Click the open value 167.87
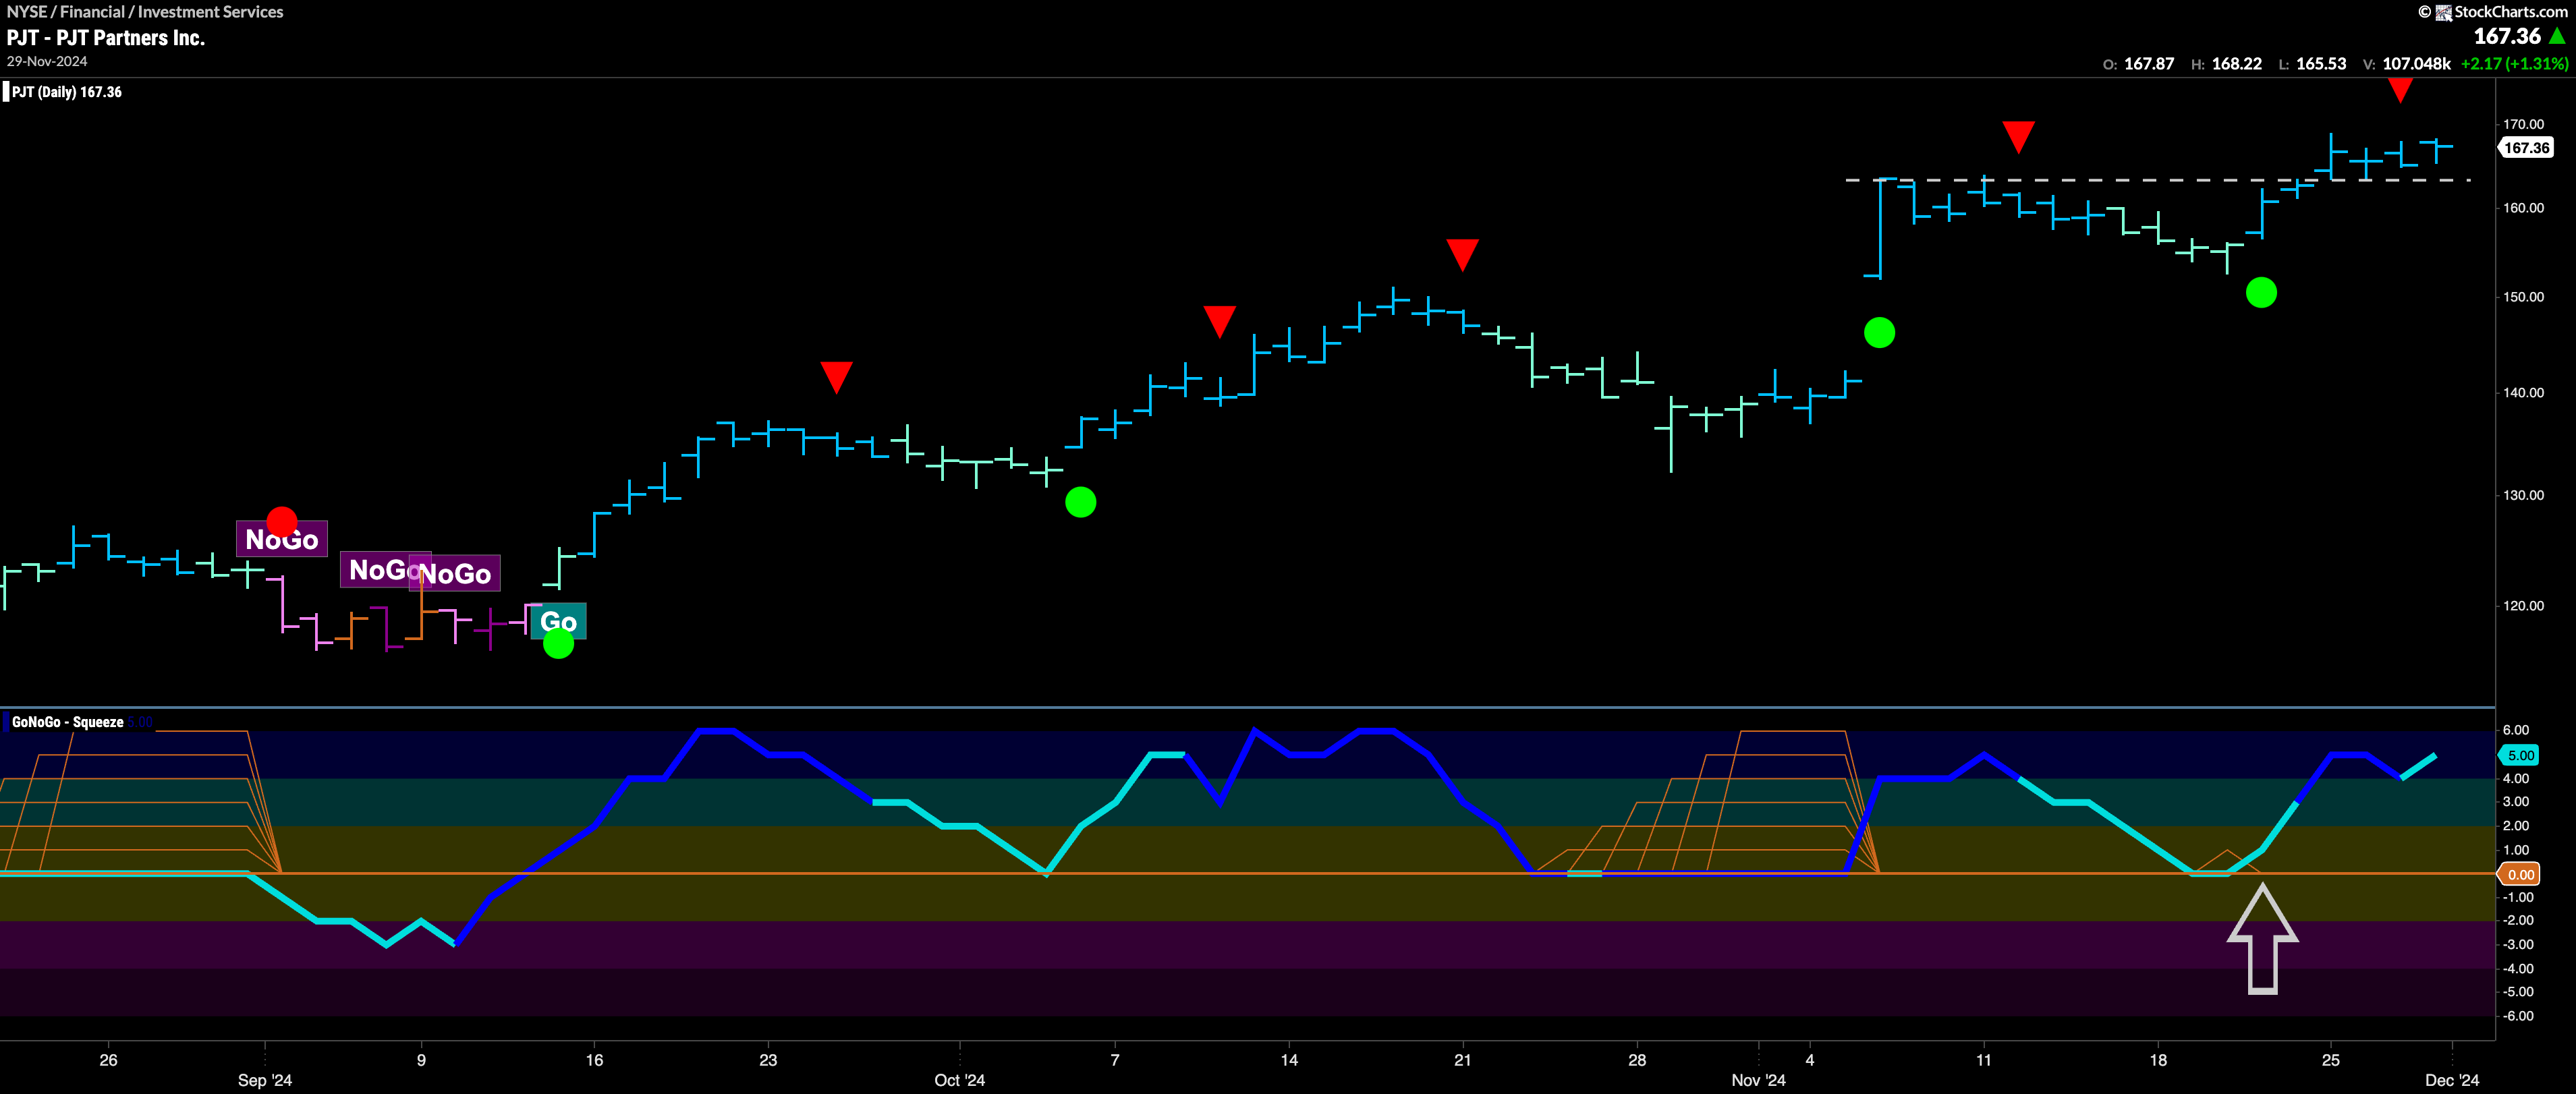Viewport: 2576px width, 1094px height. point(2149,63)
